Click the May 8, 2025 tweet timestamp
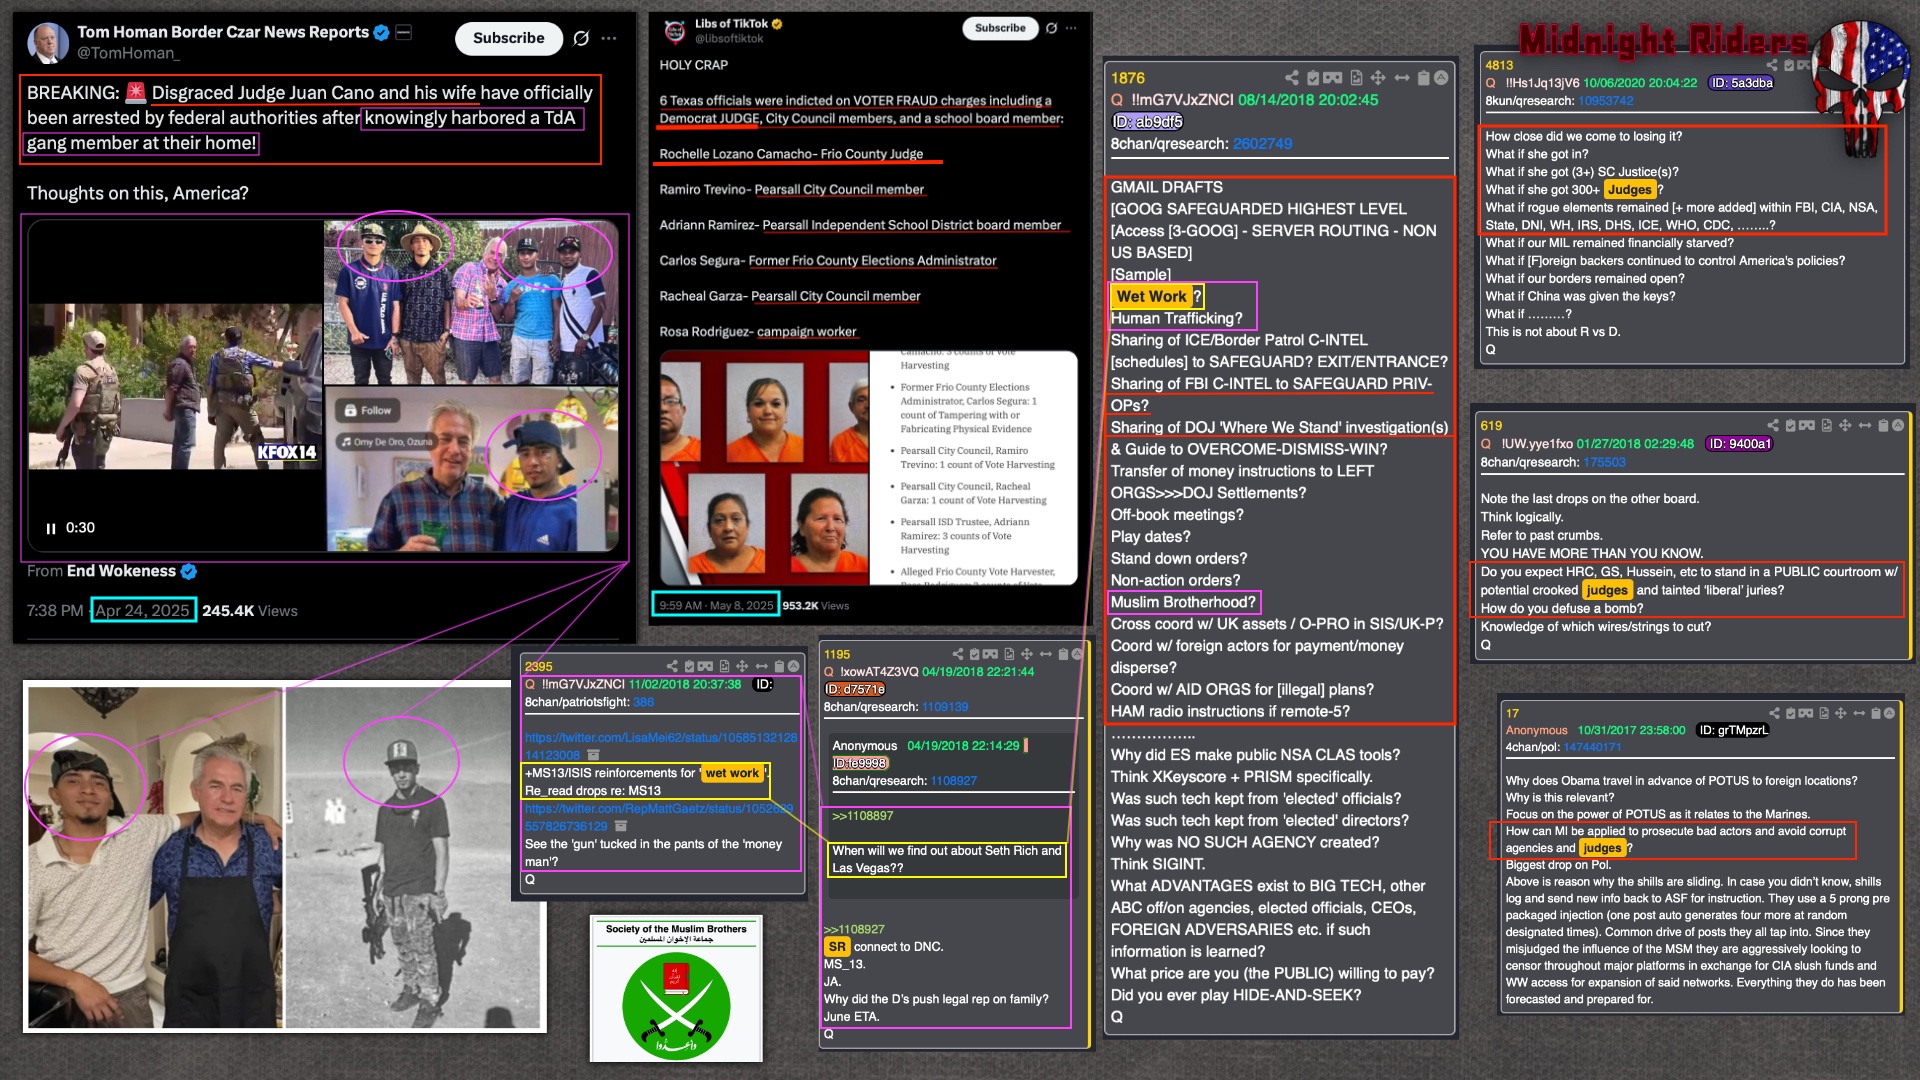Viewport: 1920px width, 1080px height. (x=716, y=605)
